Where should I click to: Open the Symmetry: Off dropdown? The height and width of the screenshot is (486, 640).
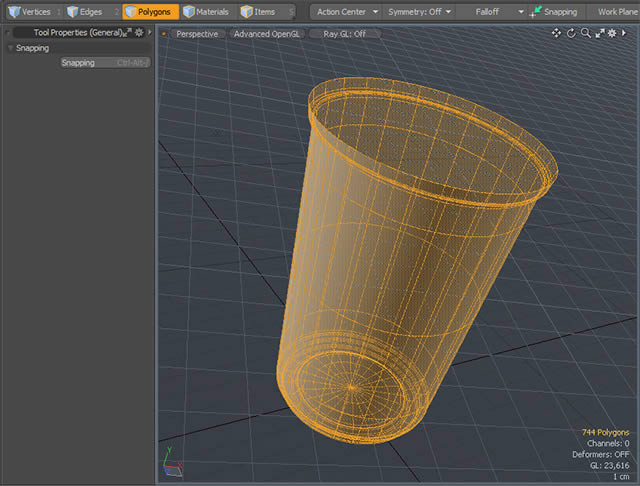[418, 12]
